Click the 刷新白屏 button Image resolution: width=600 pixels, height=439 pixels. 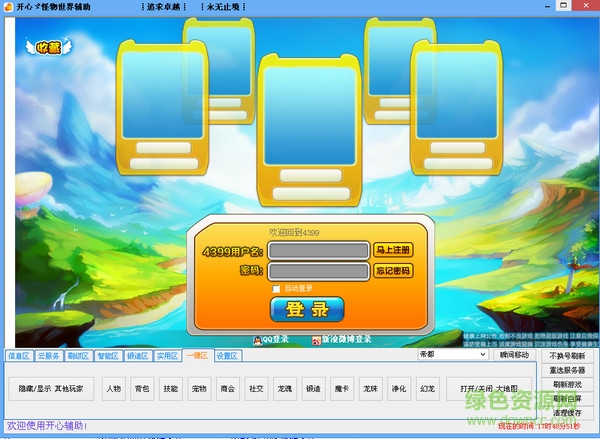(567, 398)
